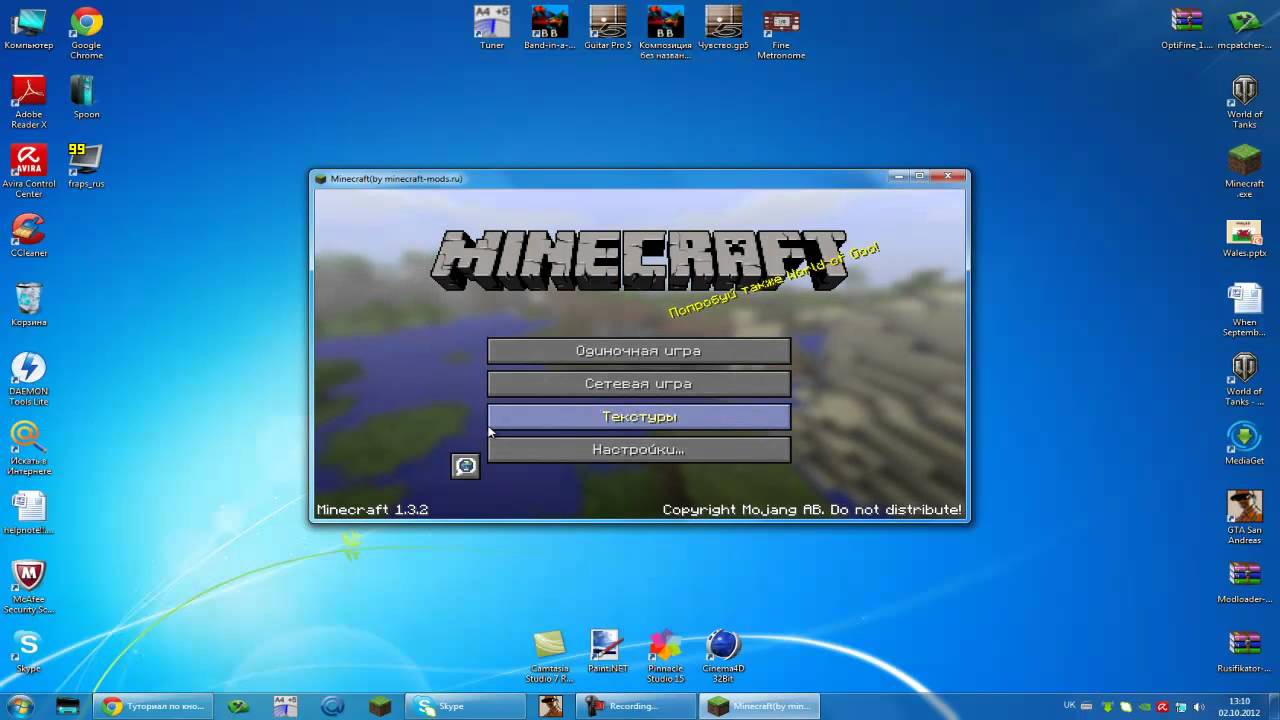Click the globe language button in Minecraft
This screenshot has width=1280, height=720.
466,466
